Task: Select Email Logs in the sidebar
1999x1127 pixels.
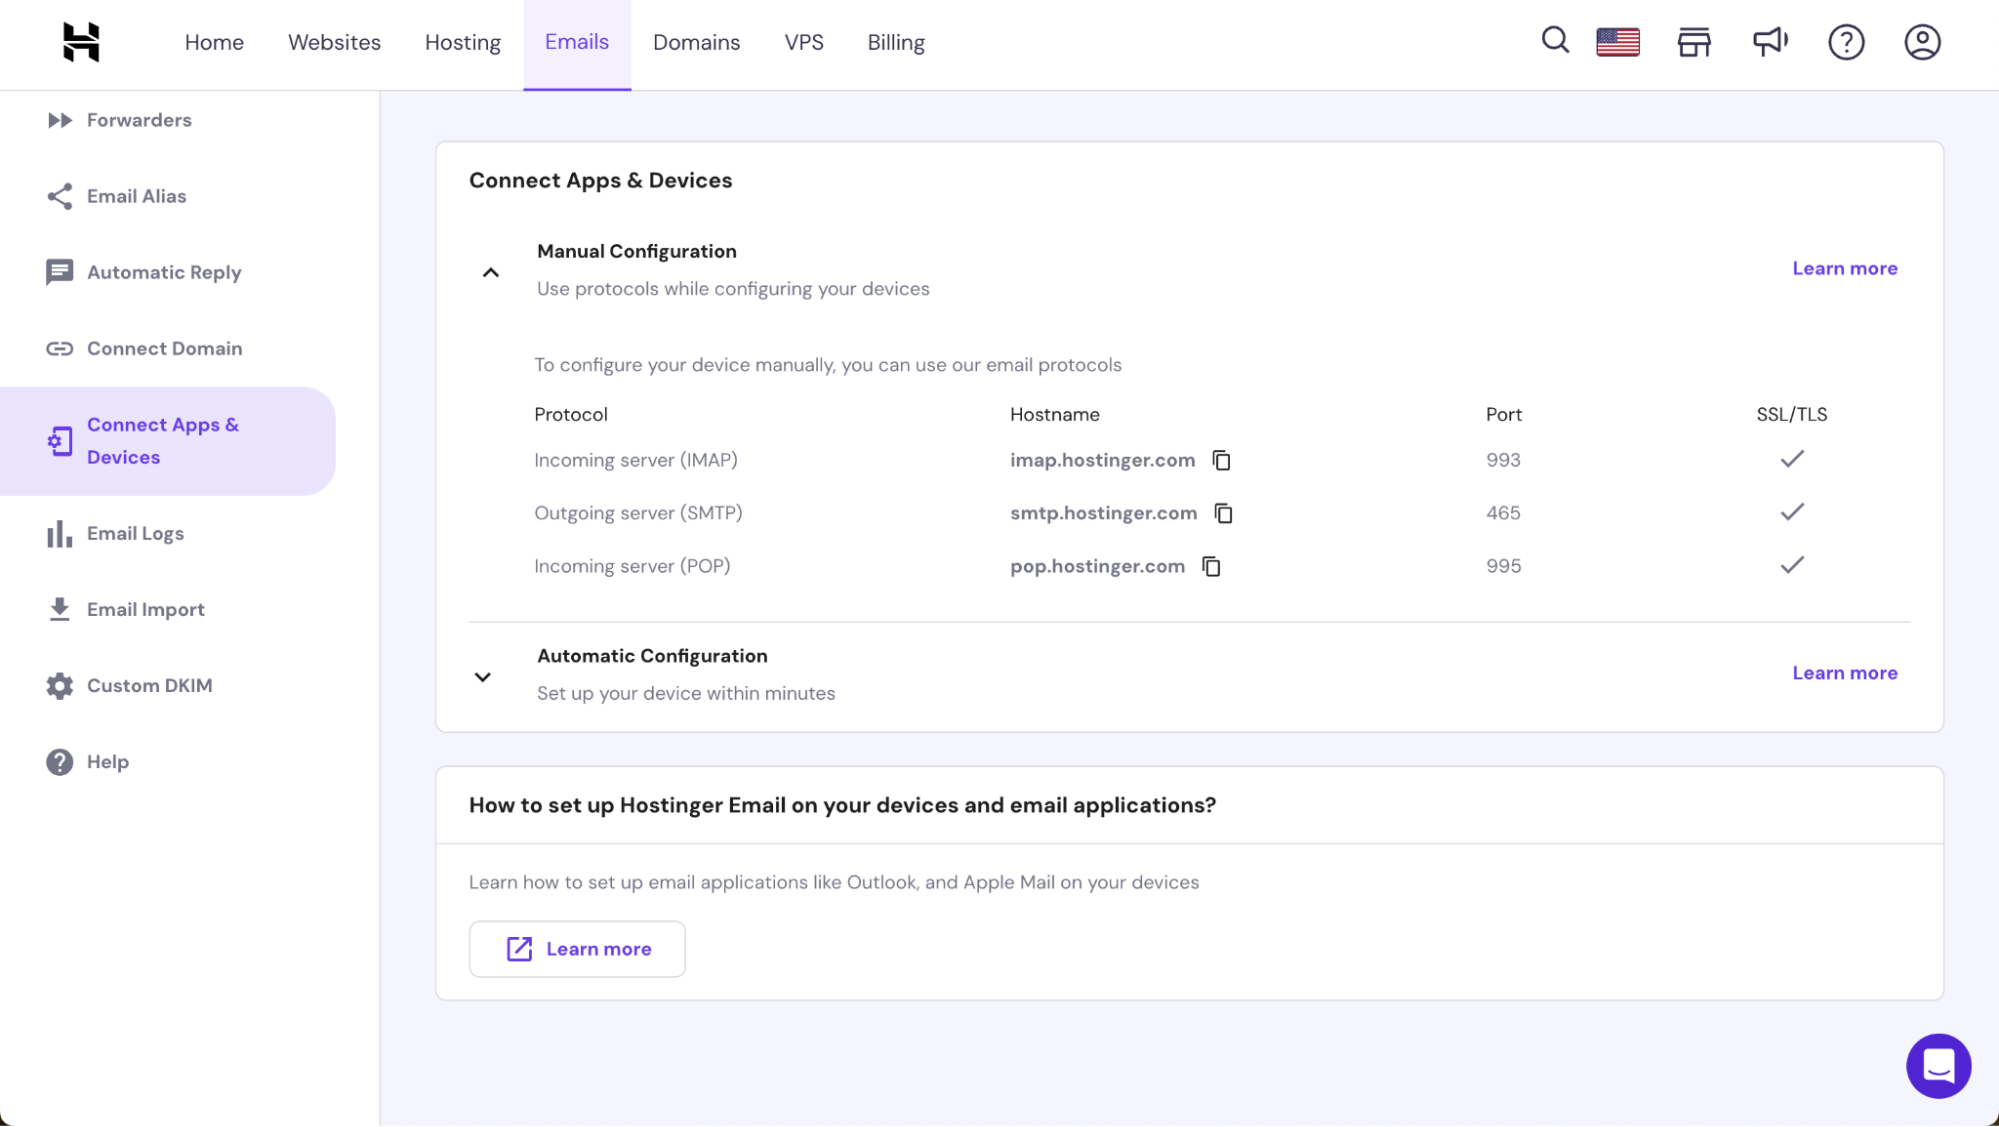Action: point(135,533)
